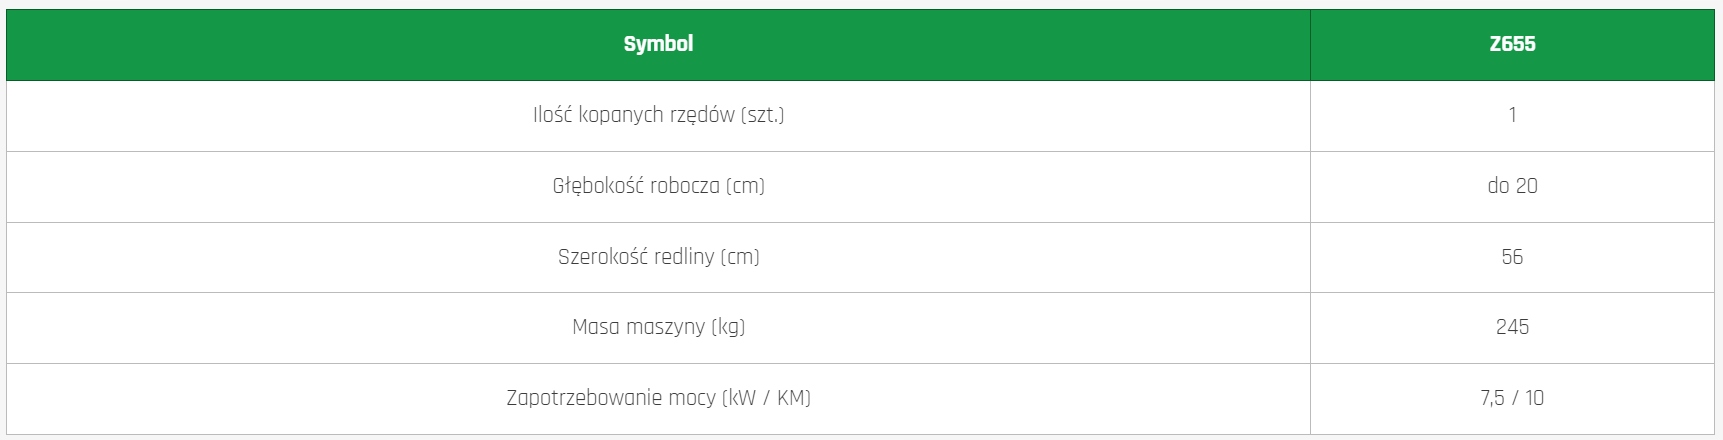Select the Ilość kopanych rzędów (szt.) cell
This screenshot has height=440, width=1723.
tap(658, 115)
